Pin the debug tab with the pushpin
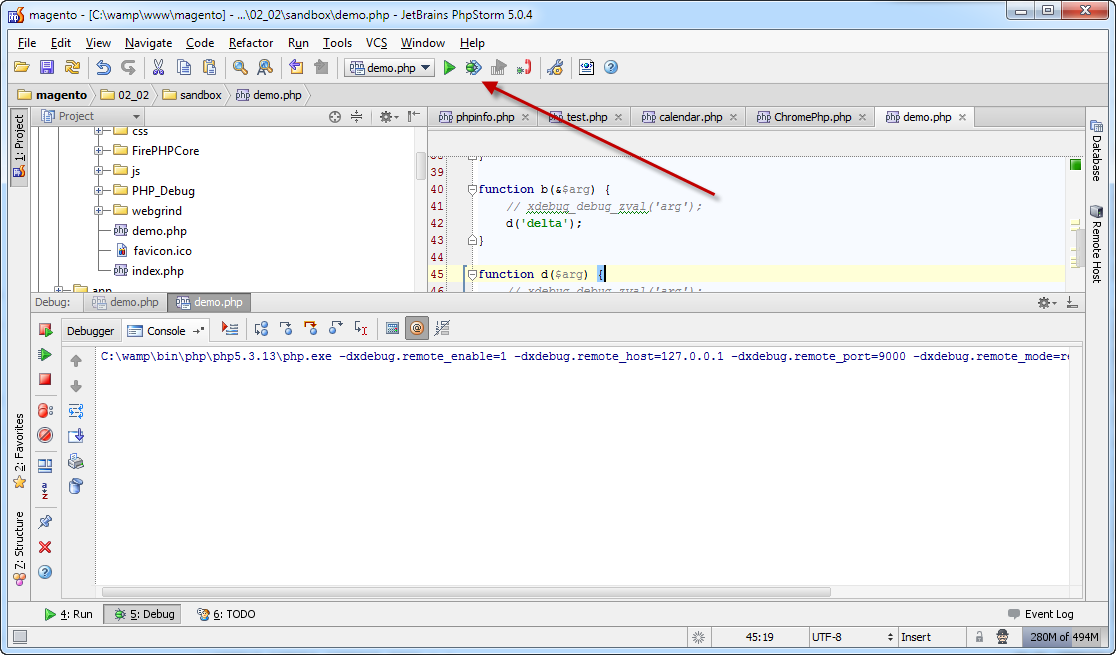The width and height of the screenshot is (1116, 655). click(x=45, y=522)
